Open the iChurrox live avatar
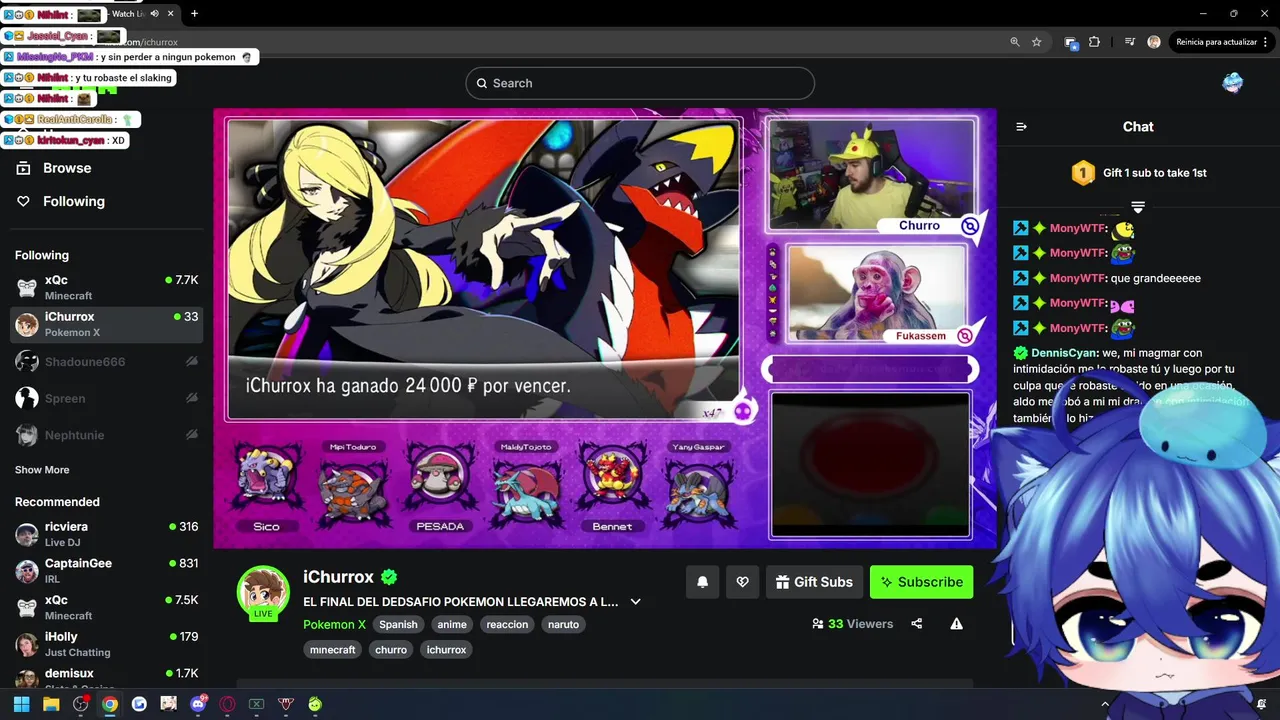This screenshot has height=720, width=1280. 263,592
